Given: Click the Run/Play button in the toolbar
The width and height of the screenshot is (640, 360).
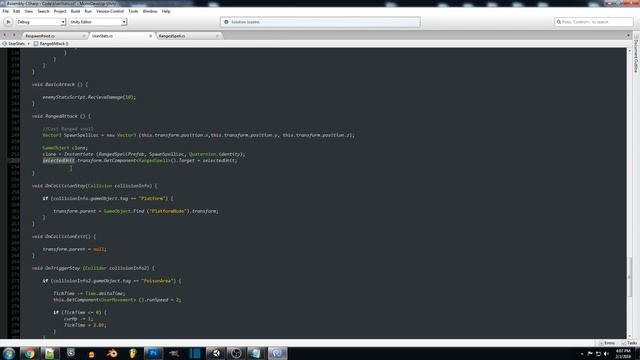Looking at the screenshot, I should click(8, 22).
